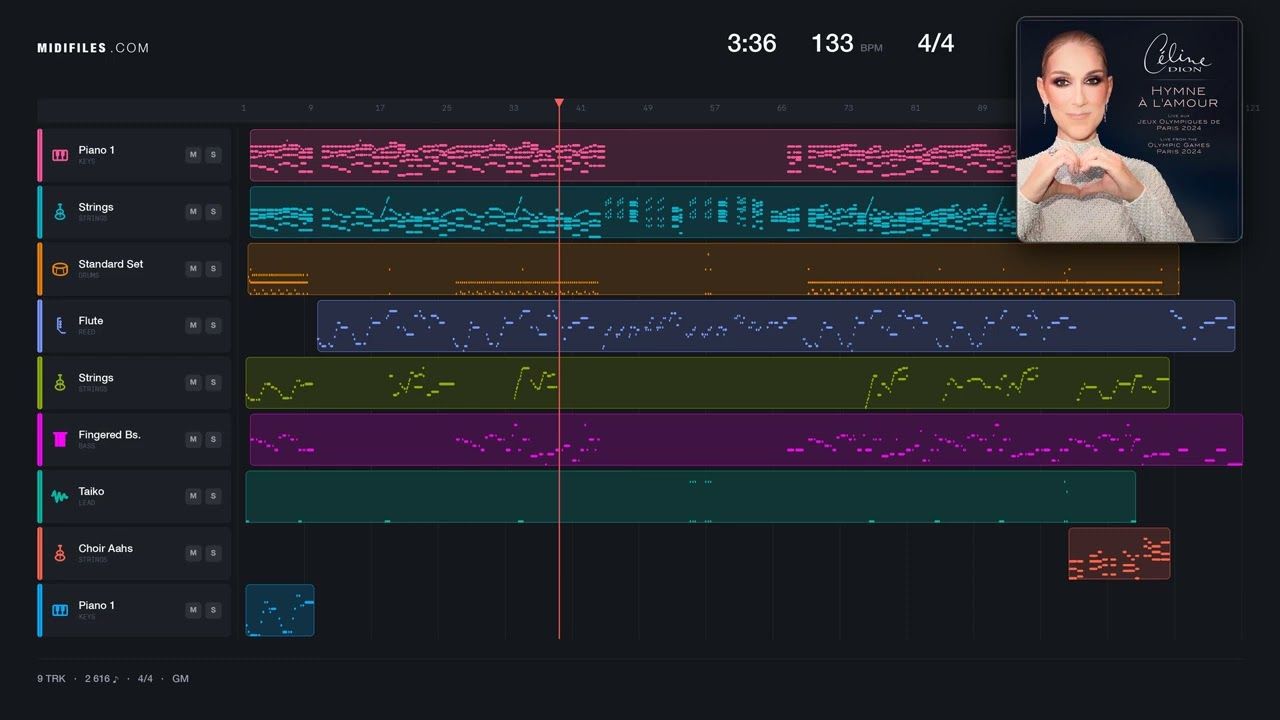
Task: Select the Flute track name
Action: (91, 321)
